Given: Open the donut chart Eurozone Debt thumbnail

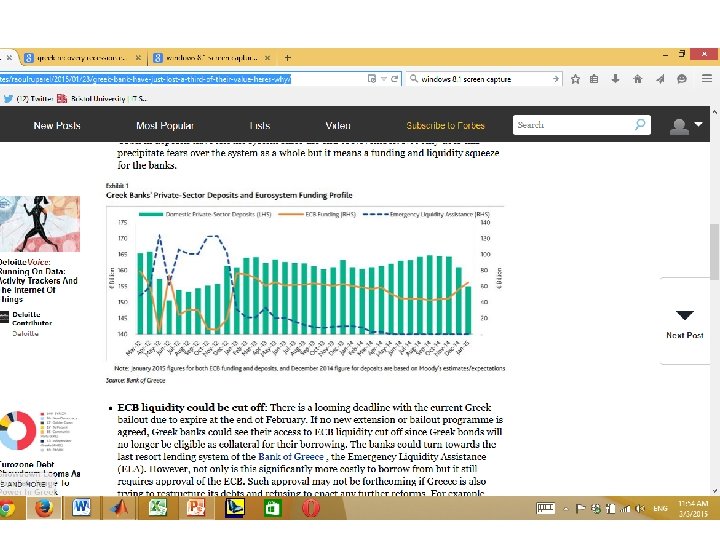Looking at the screenshot, I should pos(18,431).
